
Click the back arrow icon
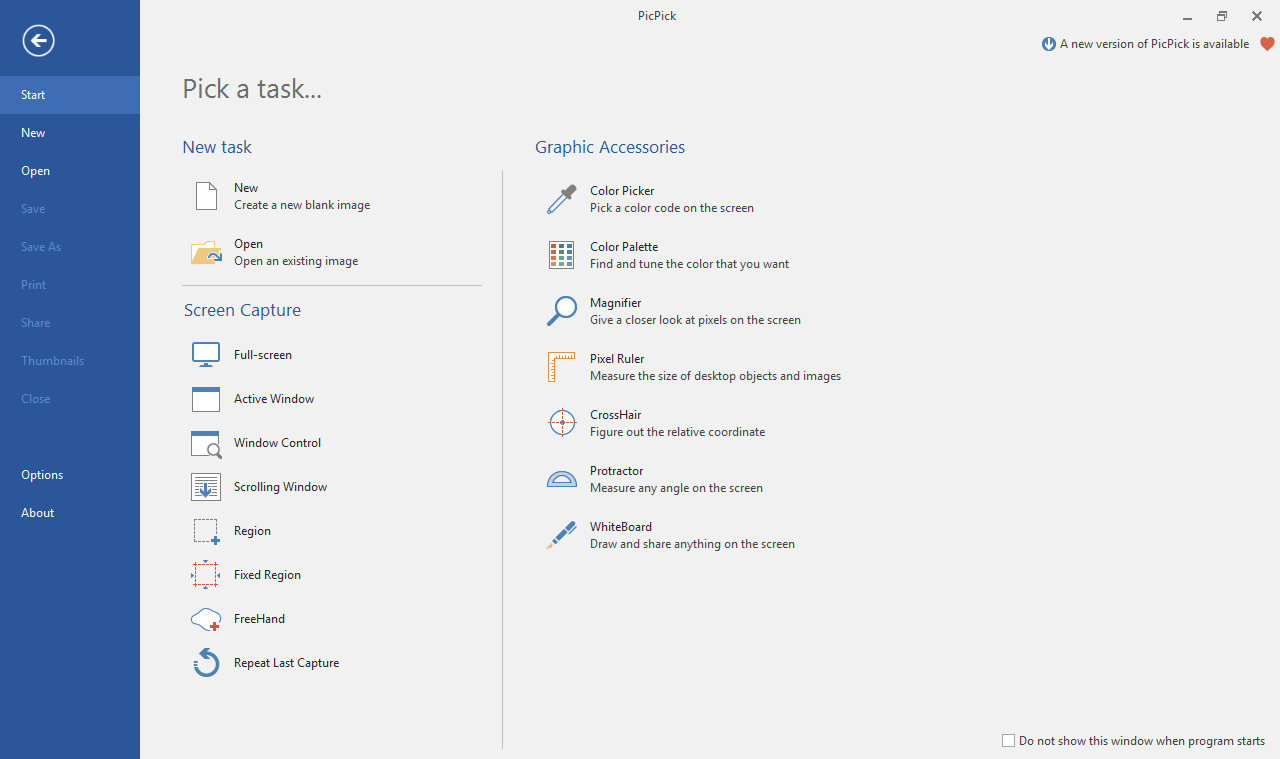tap(39, 41)
